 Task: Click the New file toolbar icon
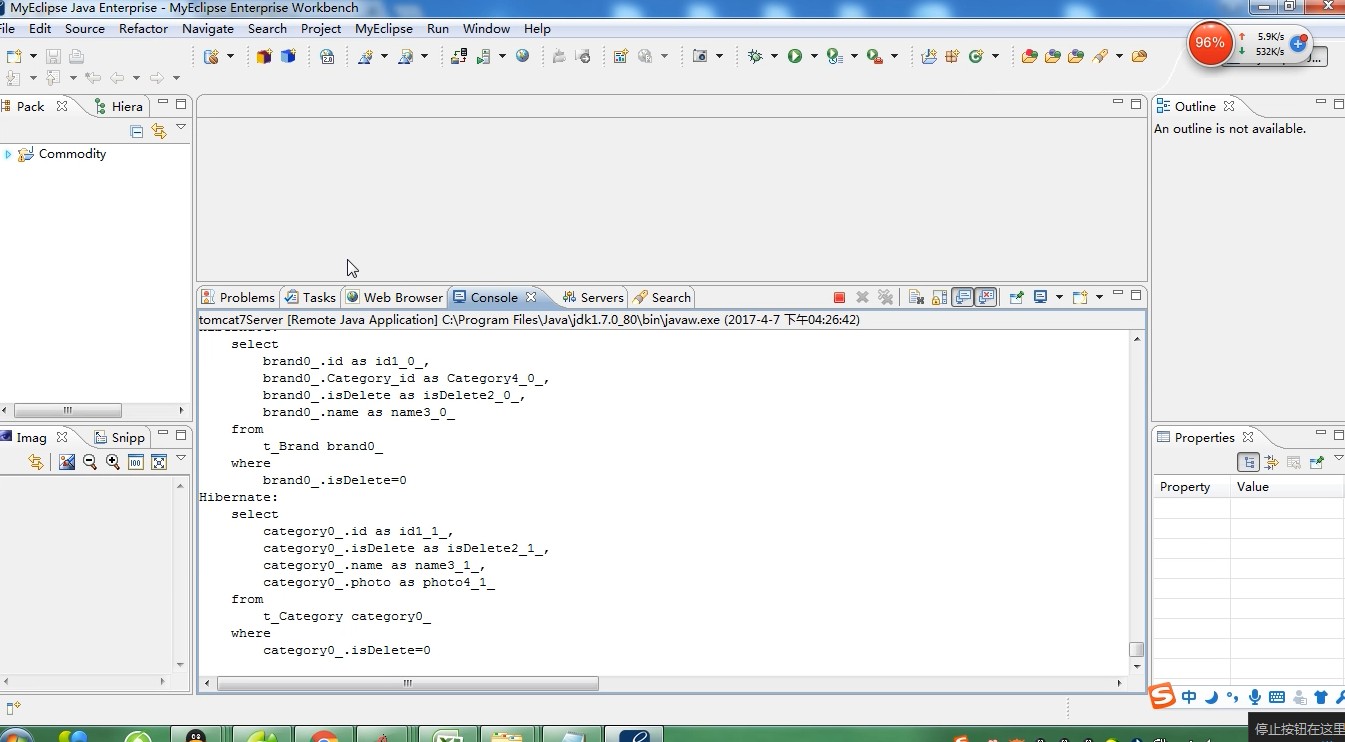14,56
